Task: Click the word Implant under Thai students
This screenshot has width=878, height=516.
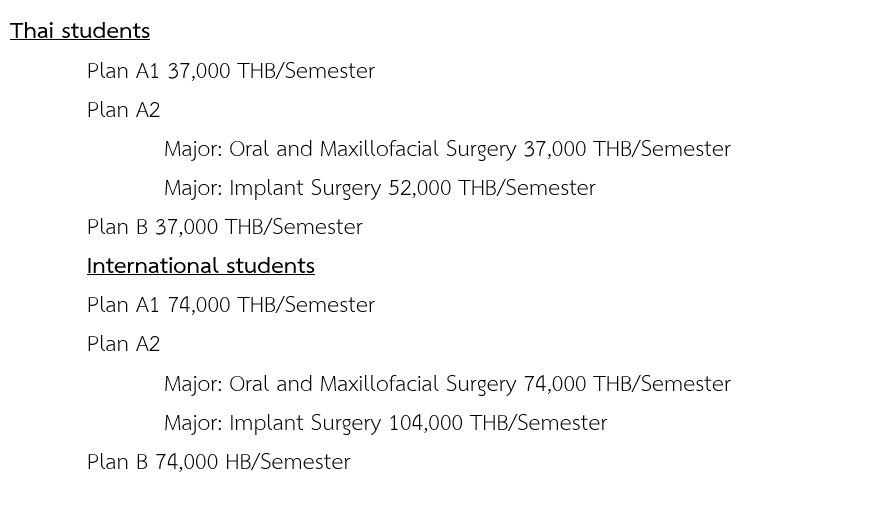Action: click(267, 189)
